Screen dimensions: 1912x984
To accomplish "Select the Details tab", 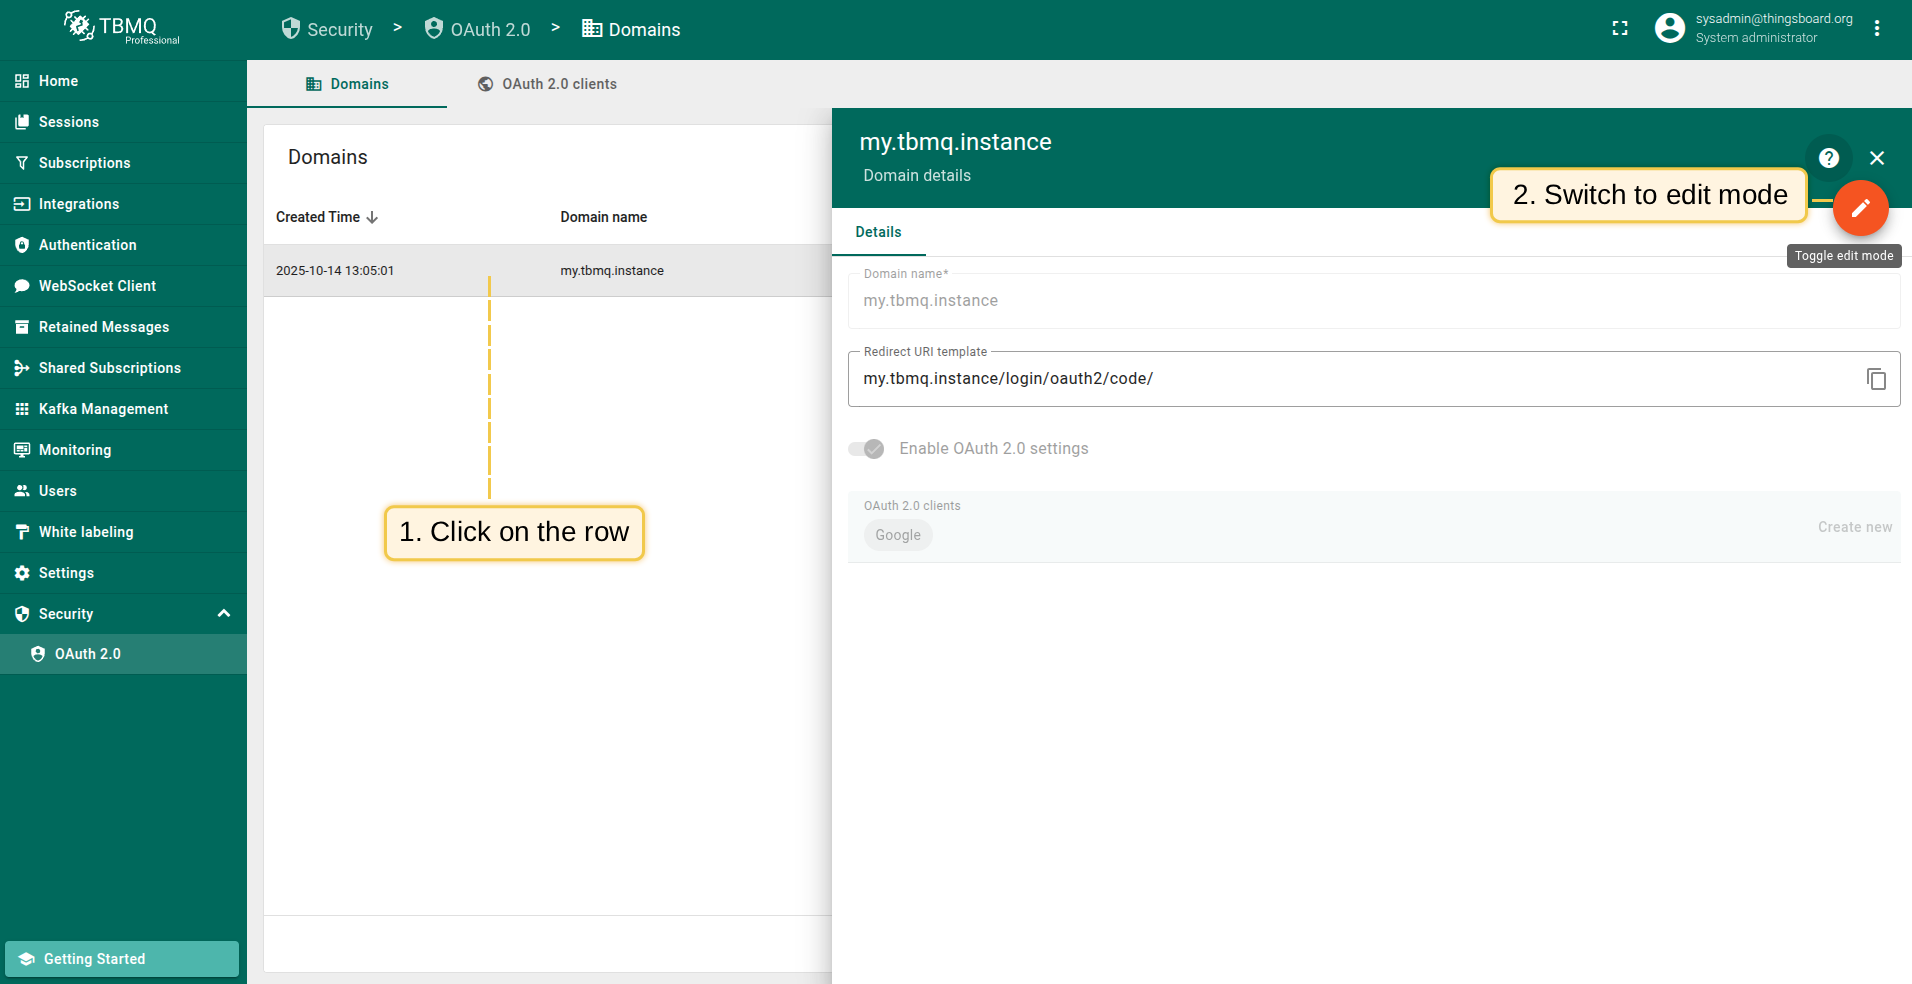I will pyautogui.click(x=878, y=232).
